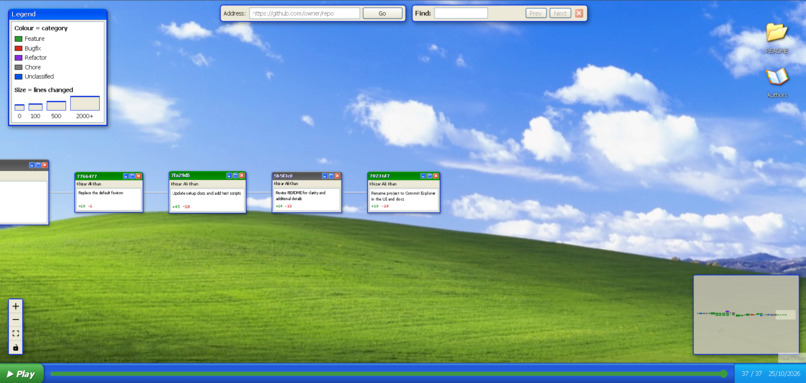Click the Prev find button
Screen dimensions: 806x383
(x=536, y=13)
